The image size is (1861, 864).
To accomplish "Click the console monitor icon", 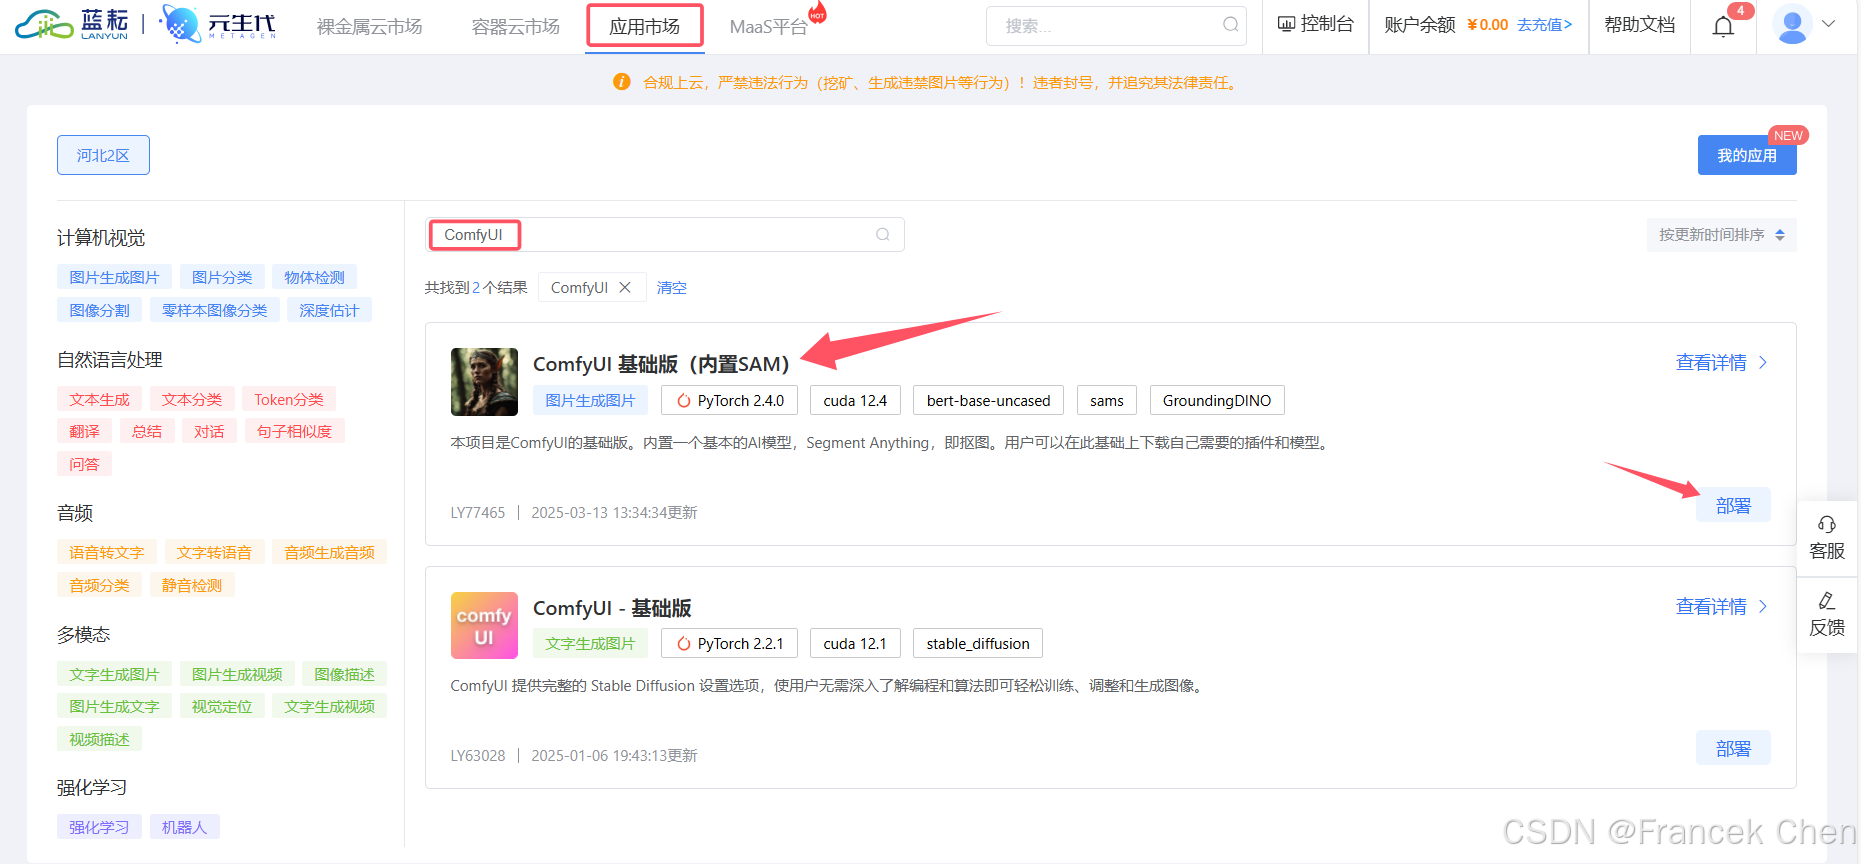I will click(1286, 24).
